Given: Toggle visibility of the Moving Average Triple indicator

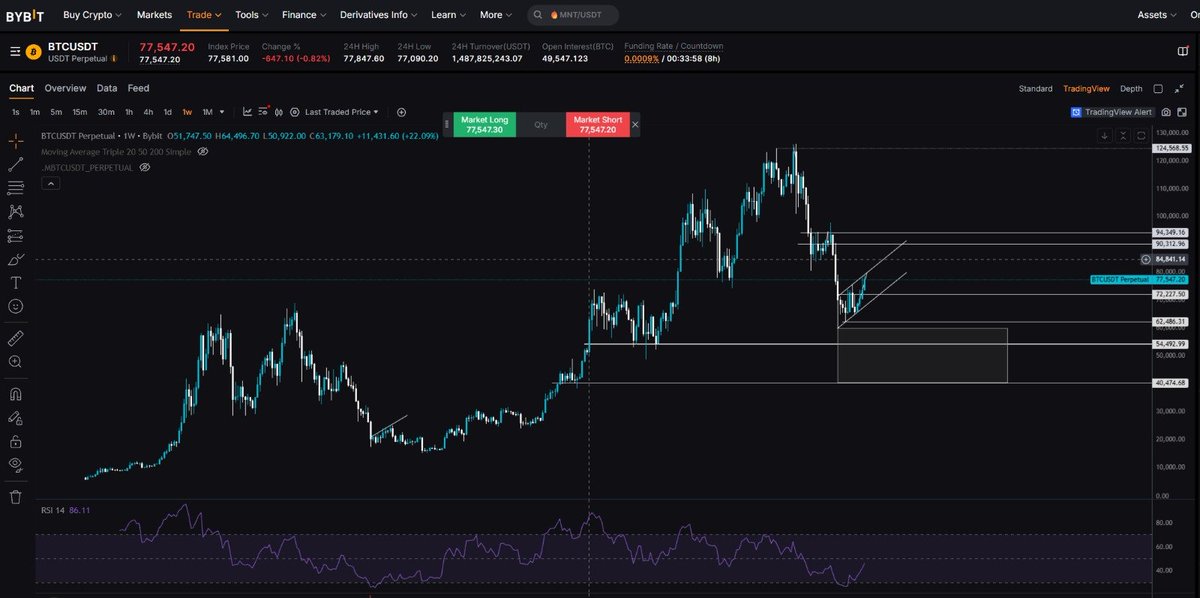Looking at the screenshot, I should [x=202, y=151].
